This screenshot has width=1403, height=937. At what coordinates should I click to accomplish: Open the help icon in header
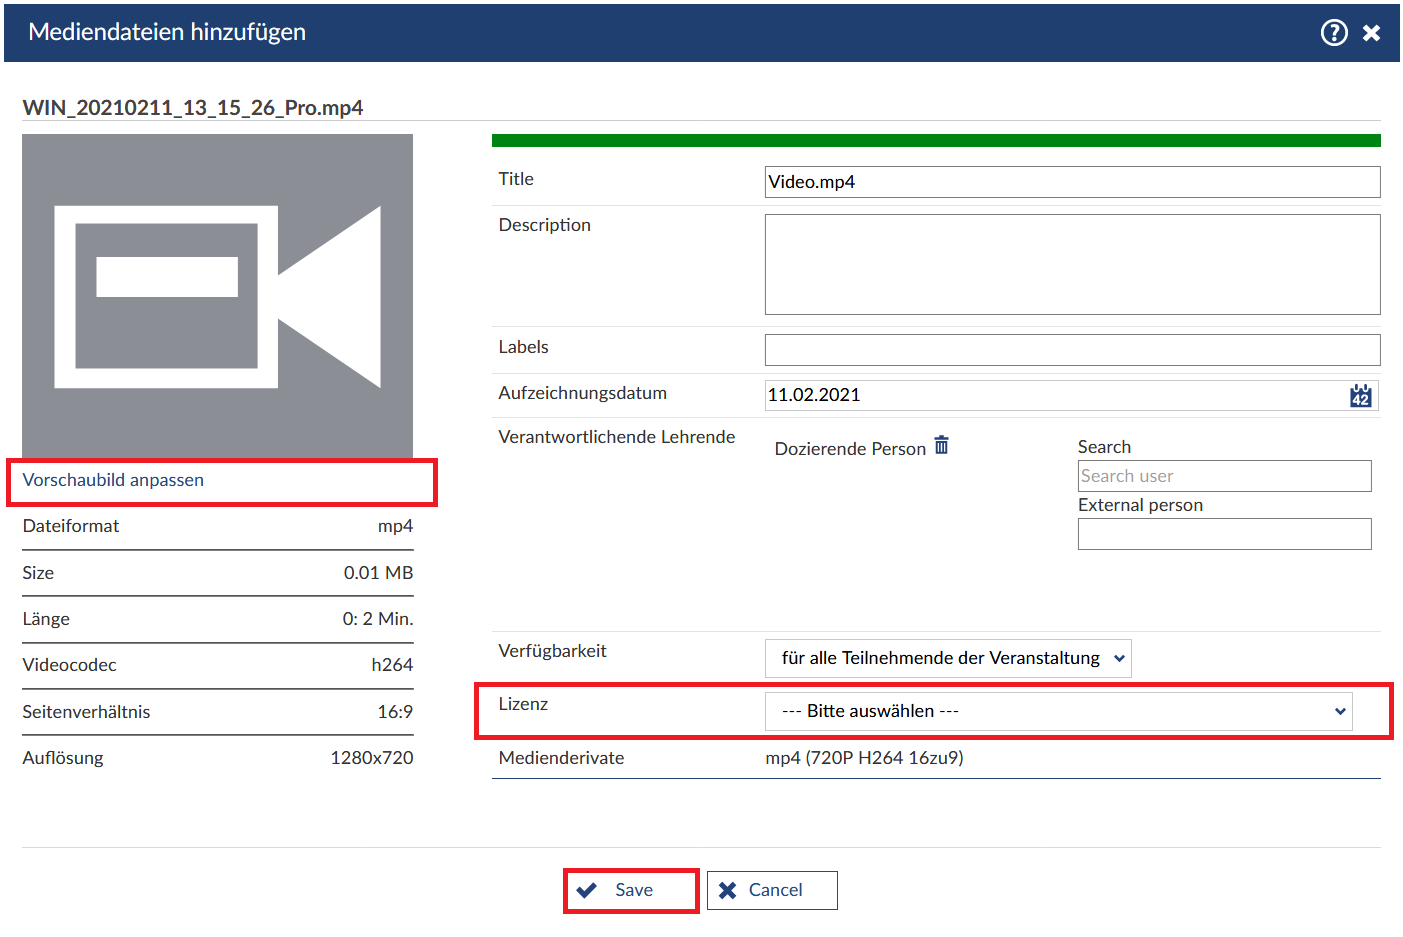[x=1333, y=33]
